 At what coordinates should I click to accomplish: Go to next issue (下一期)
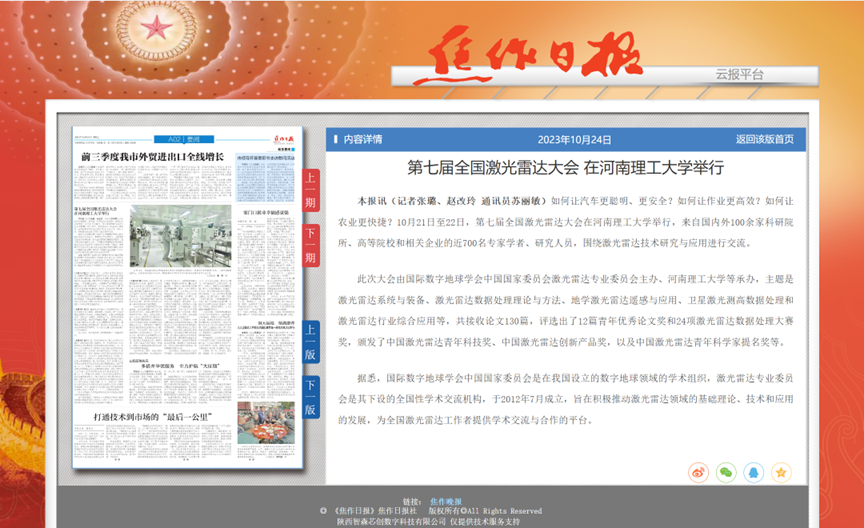[x=311, y=245]
